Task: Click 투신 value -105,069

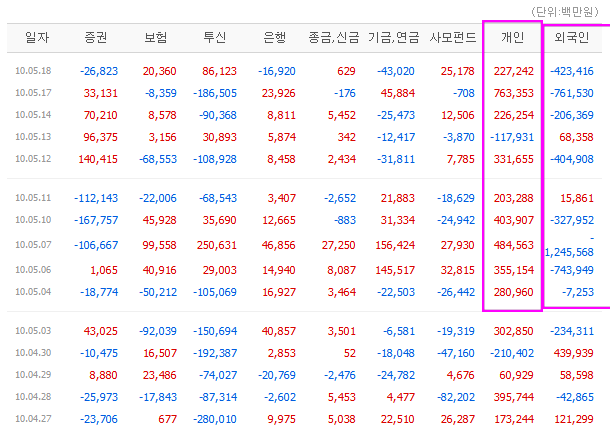Action: click(215, 292)
